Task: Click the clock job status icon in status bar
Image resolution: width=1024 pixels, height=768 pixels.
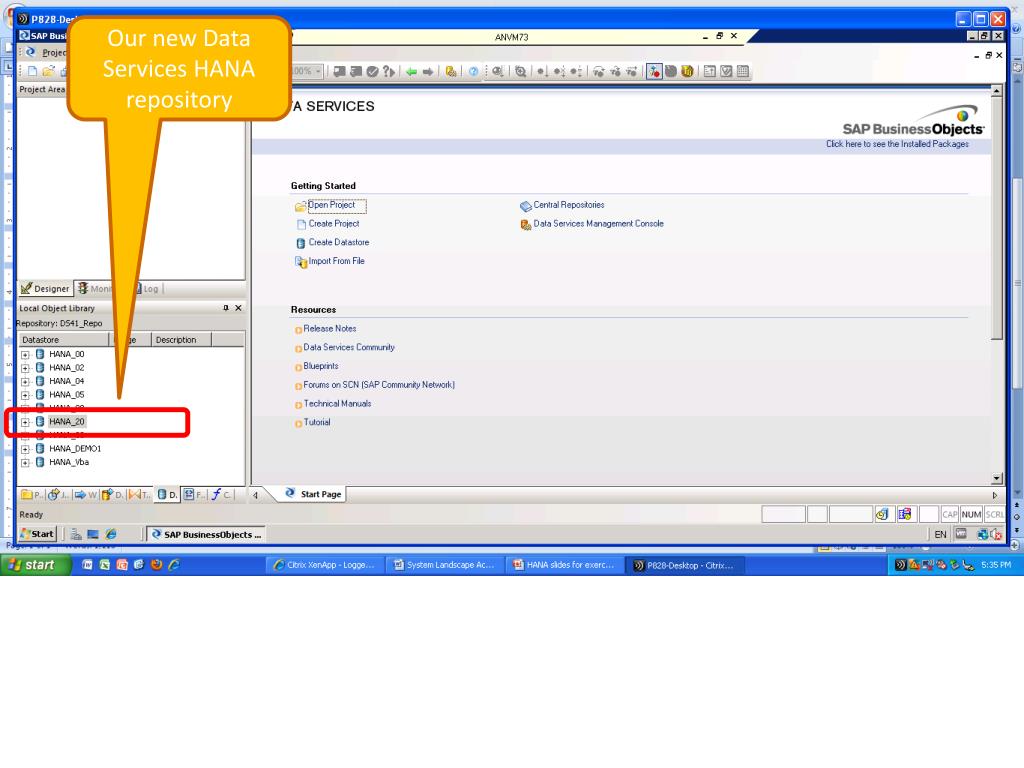Action: [882, 515]
